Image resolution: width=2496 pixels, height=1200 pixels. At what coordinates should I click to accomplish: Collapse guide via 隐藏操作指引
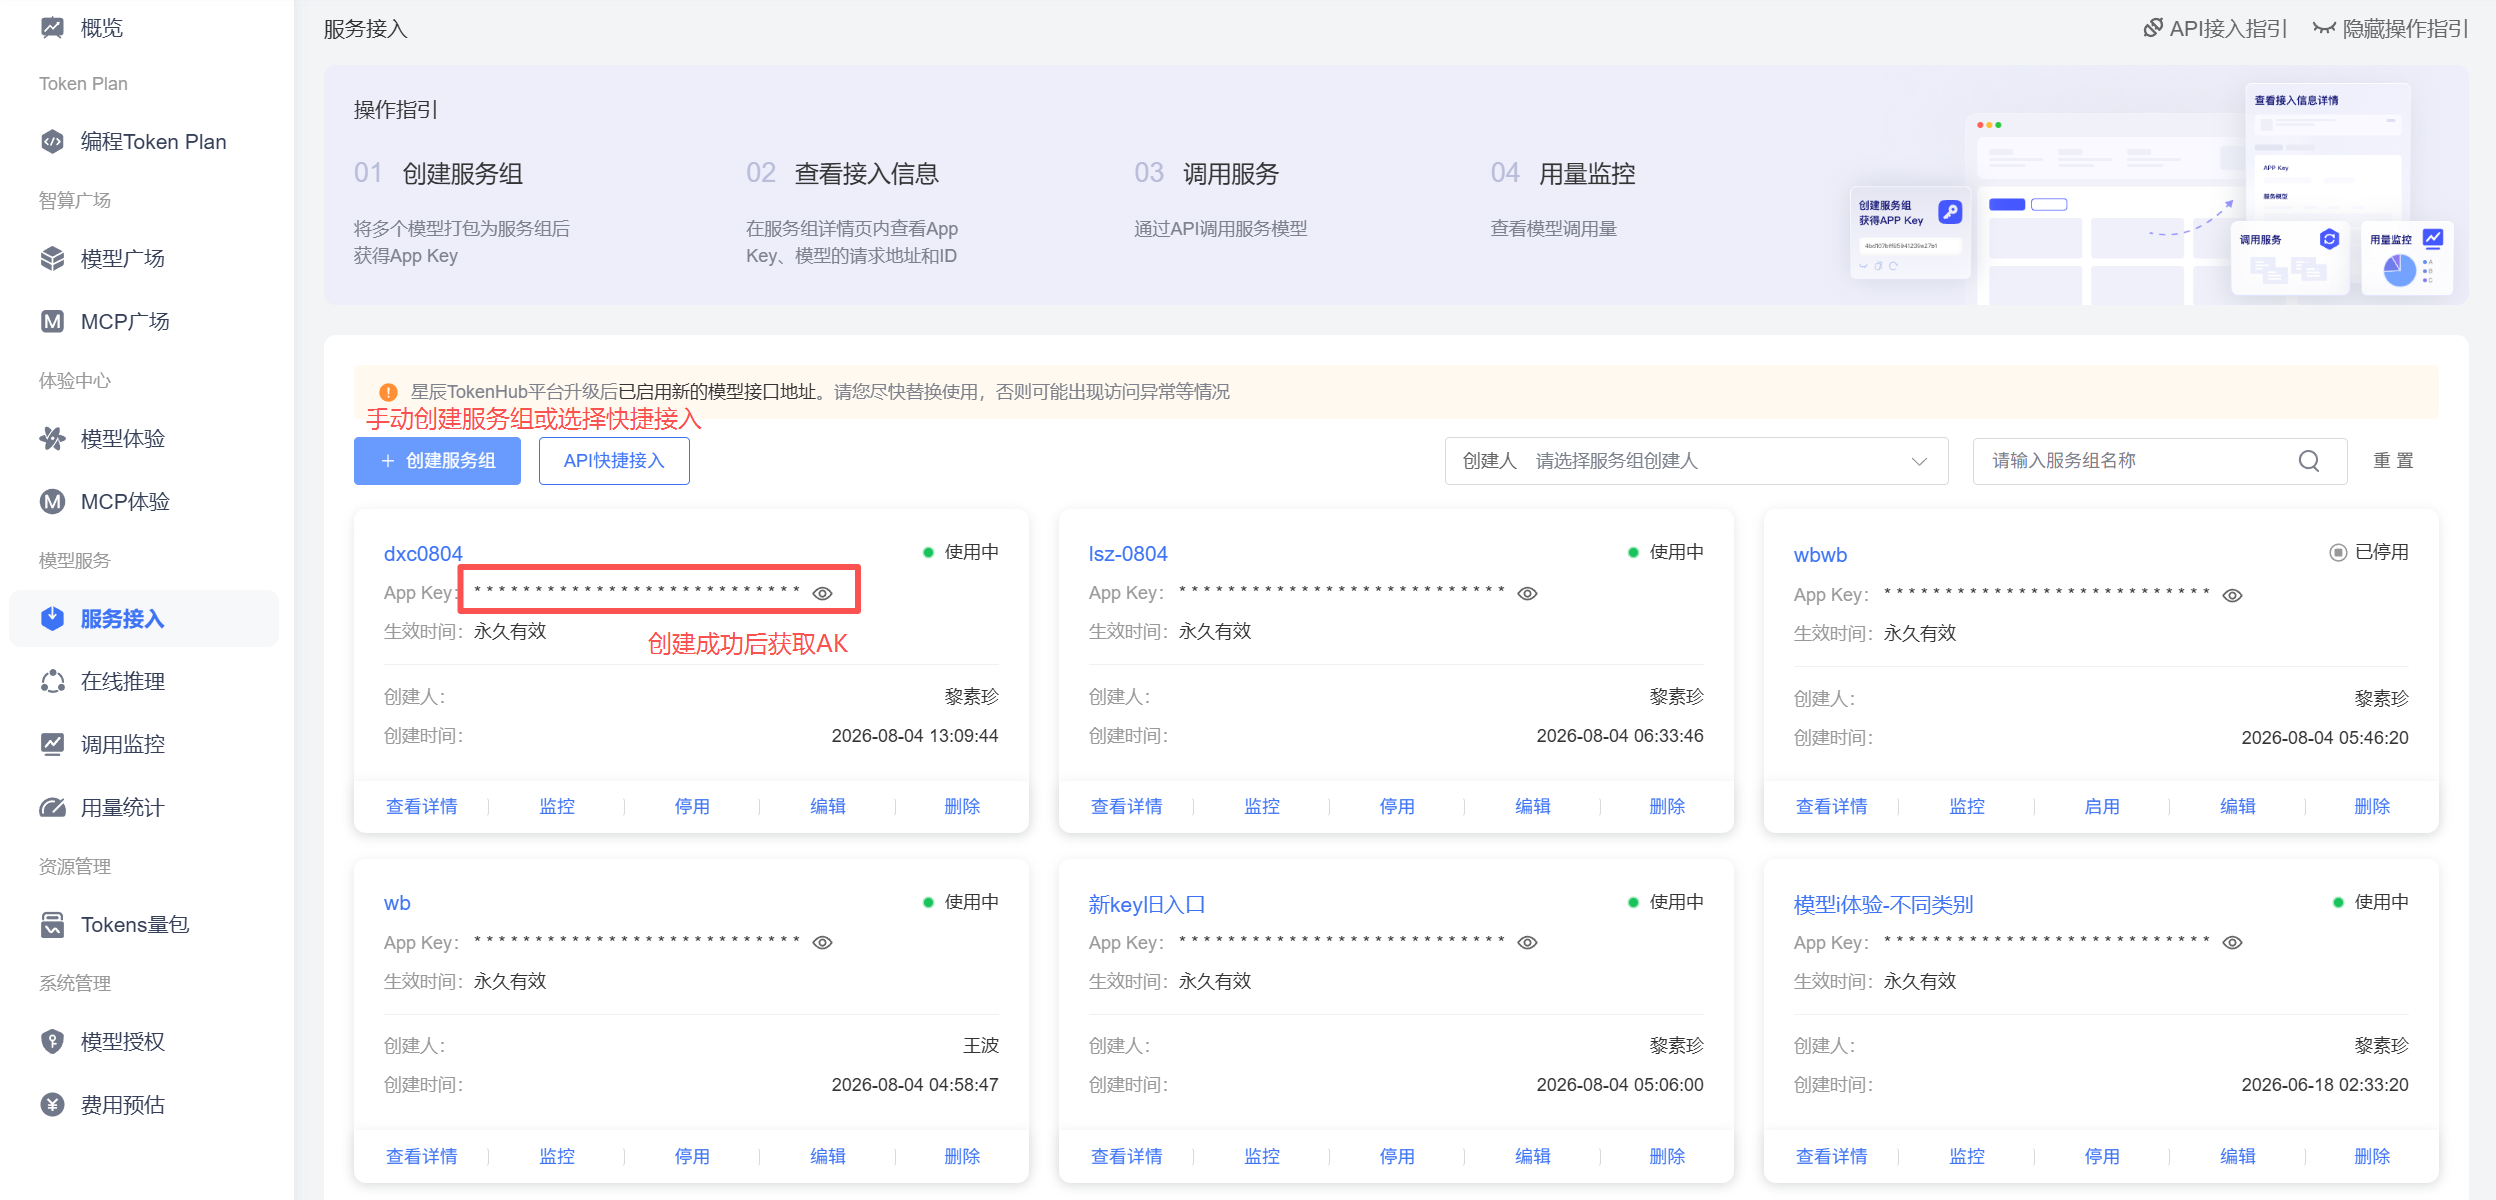click(x=2390, y=29)
